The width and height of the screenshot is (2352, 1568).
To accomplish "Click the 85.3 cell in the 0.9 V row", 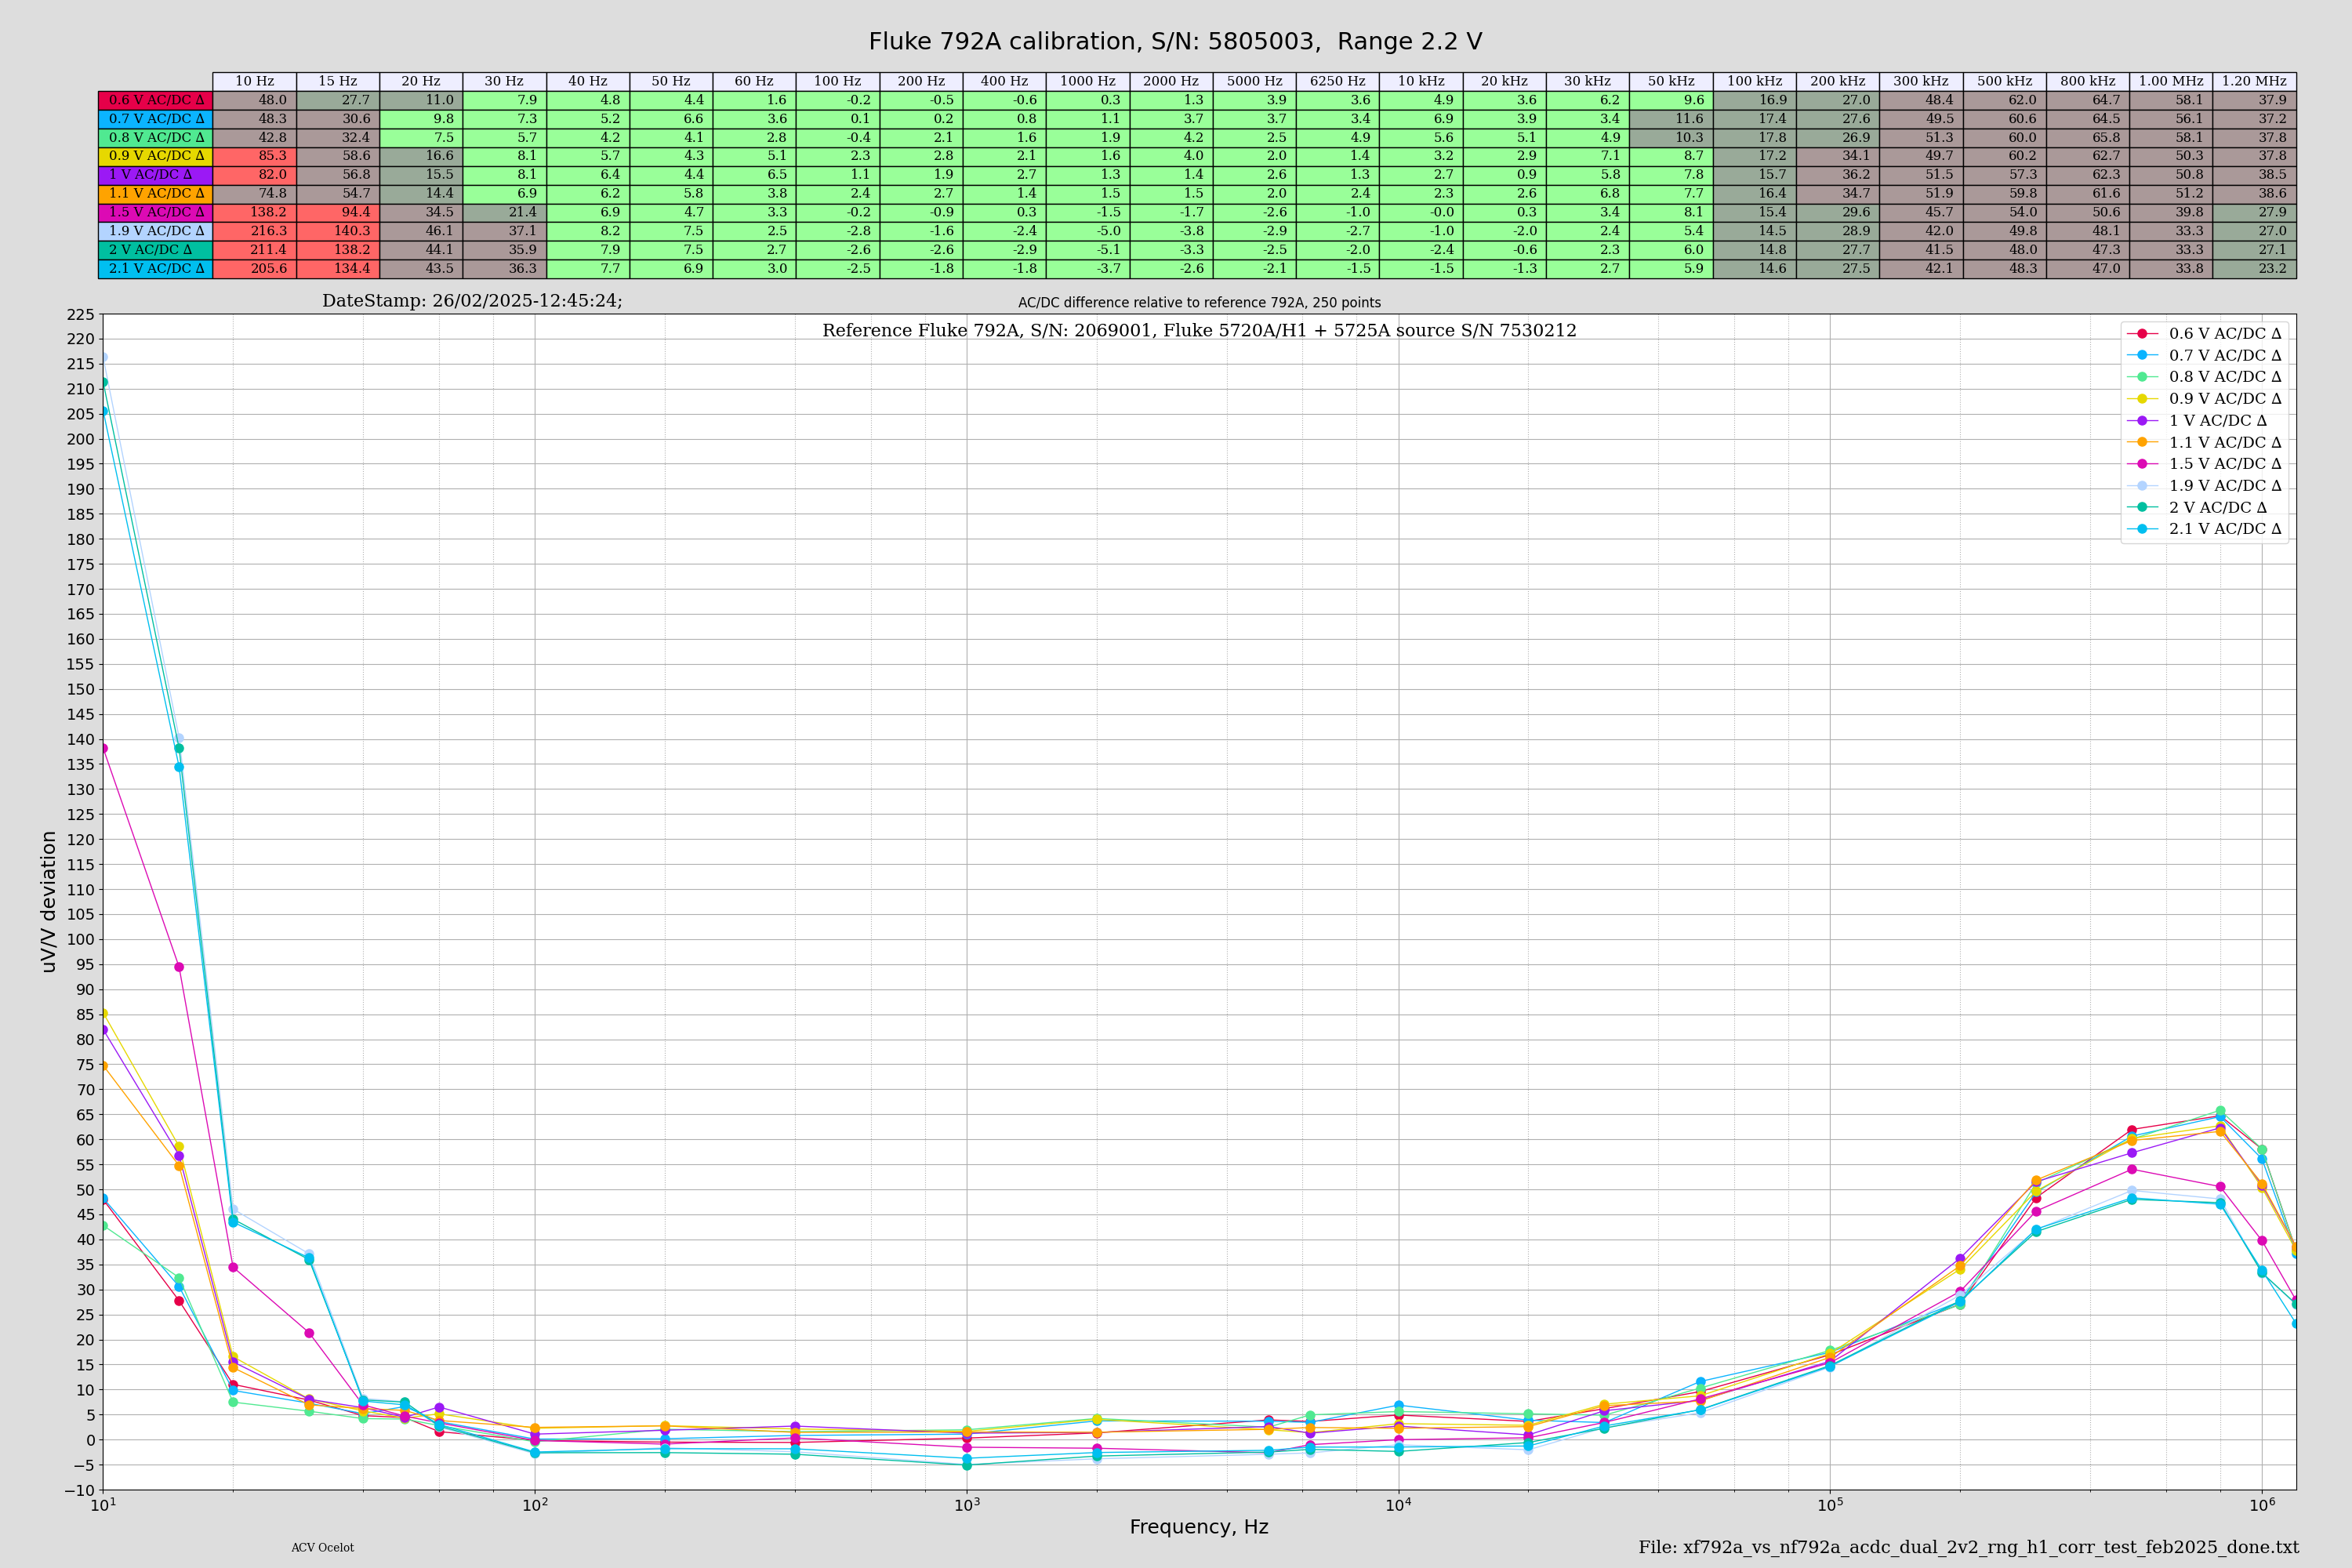I will [x=255, y=156].
